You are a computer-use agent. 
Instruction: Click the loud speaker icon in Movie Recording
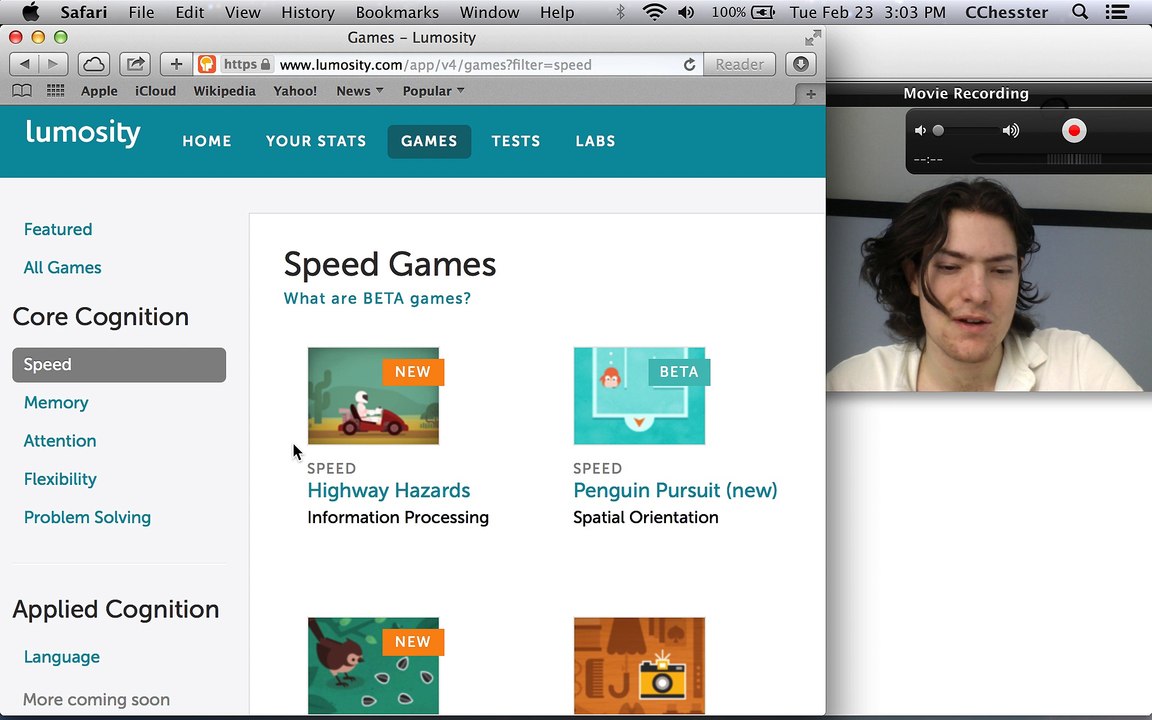(1011, 131)
